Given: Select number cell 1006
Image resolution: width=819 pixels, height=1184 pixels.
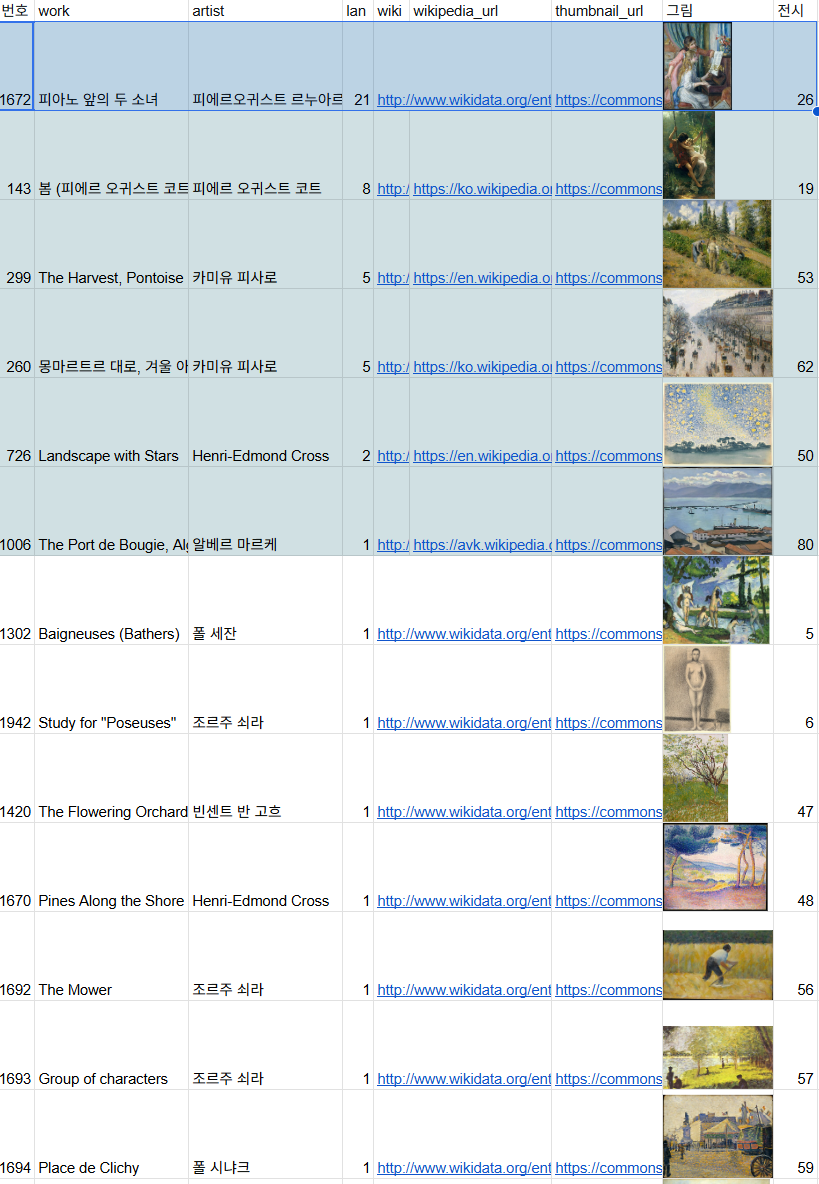Looking at the screenshot, I should tap(17, 512).
